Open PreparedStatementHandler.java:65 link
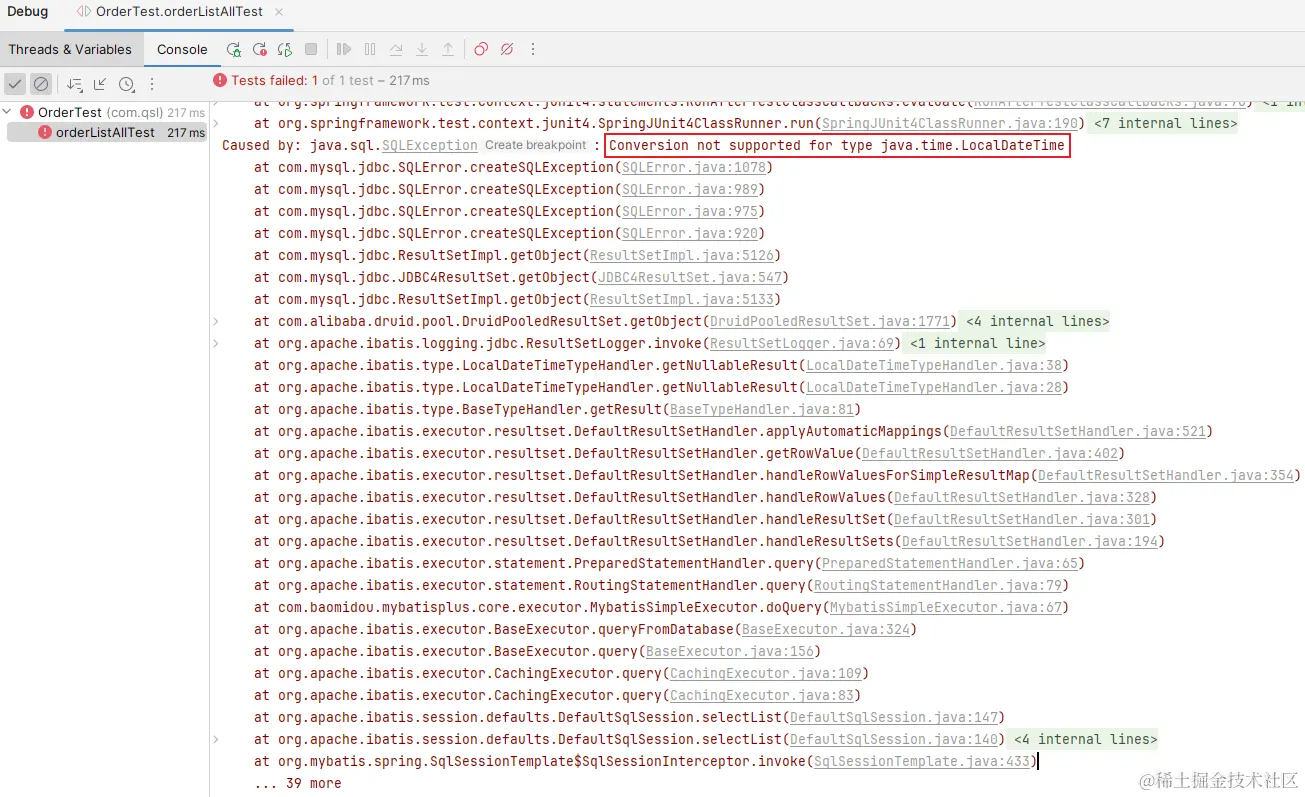Viewport: 1305px width, 797px height. pos(949,563)
